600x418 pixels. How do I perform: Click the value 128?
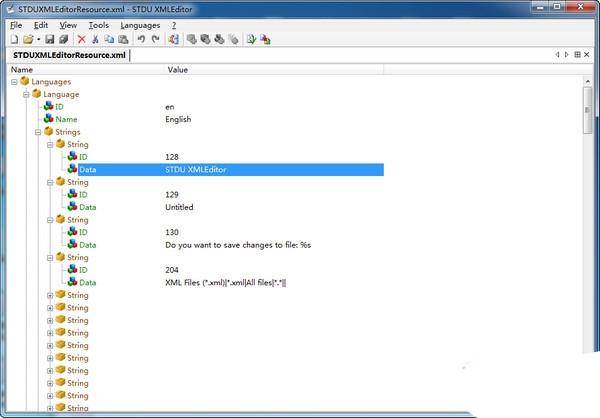pos(172,157)
